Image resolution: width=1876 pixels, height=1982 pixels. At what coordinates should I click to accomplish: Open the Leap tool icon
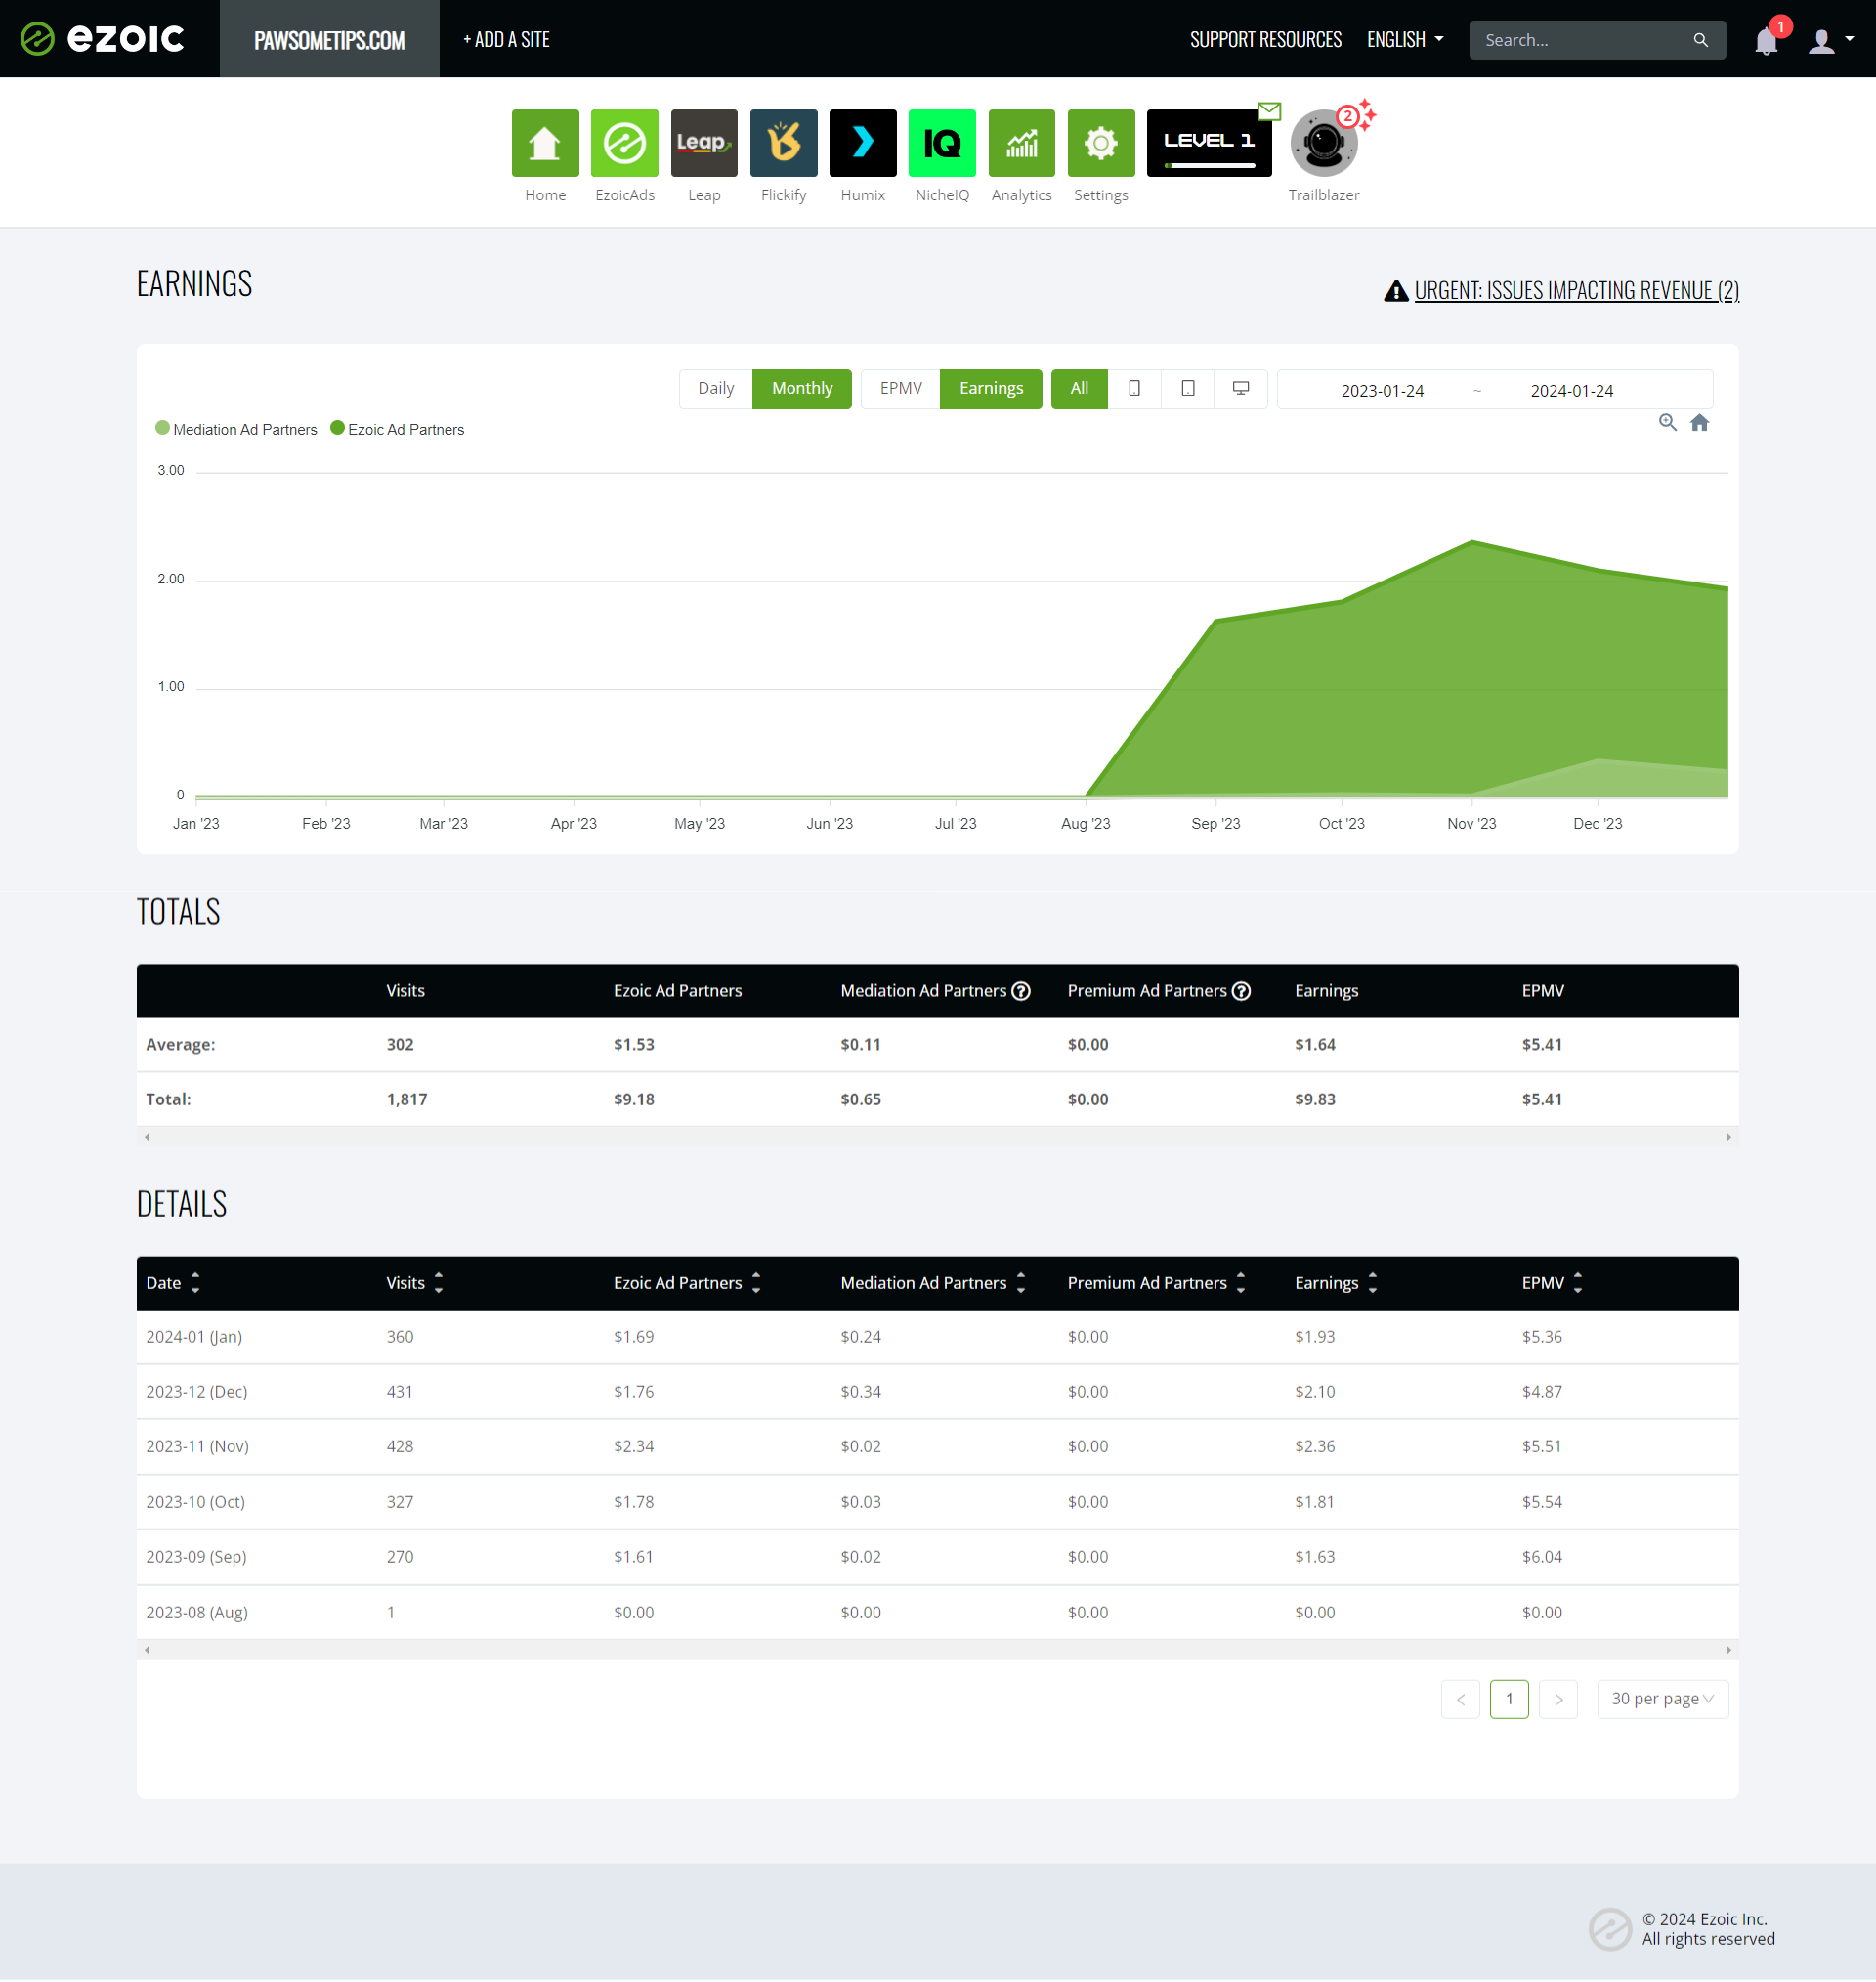(704, 143)
